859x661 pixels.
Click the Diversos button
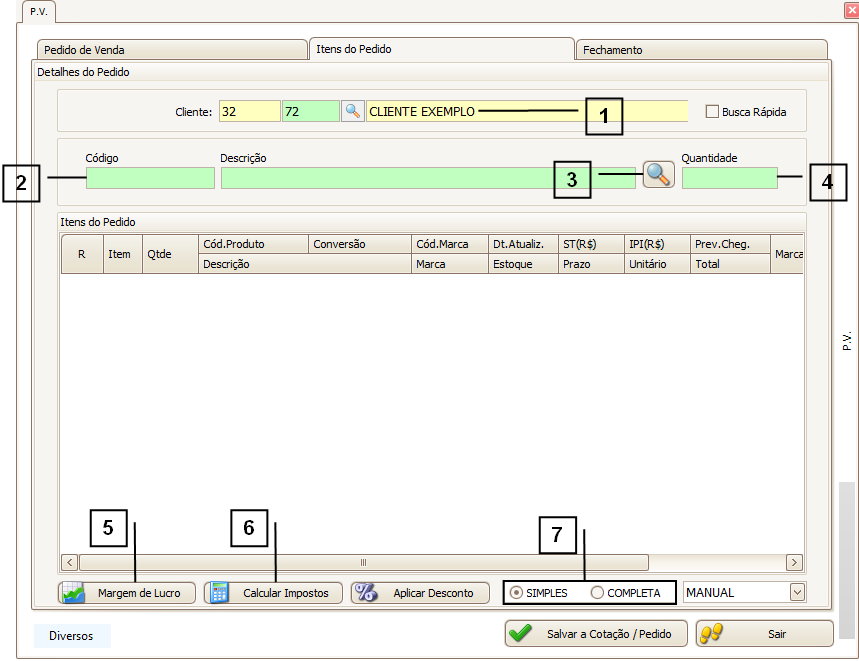coord(71,635)
